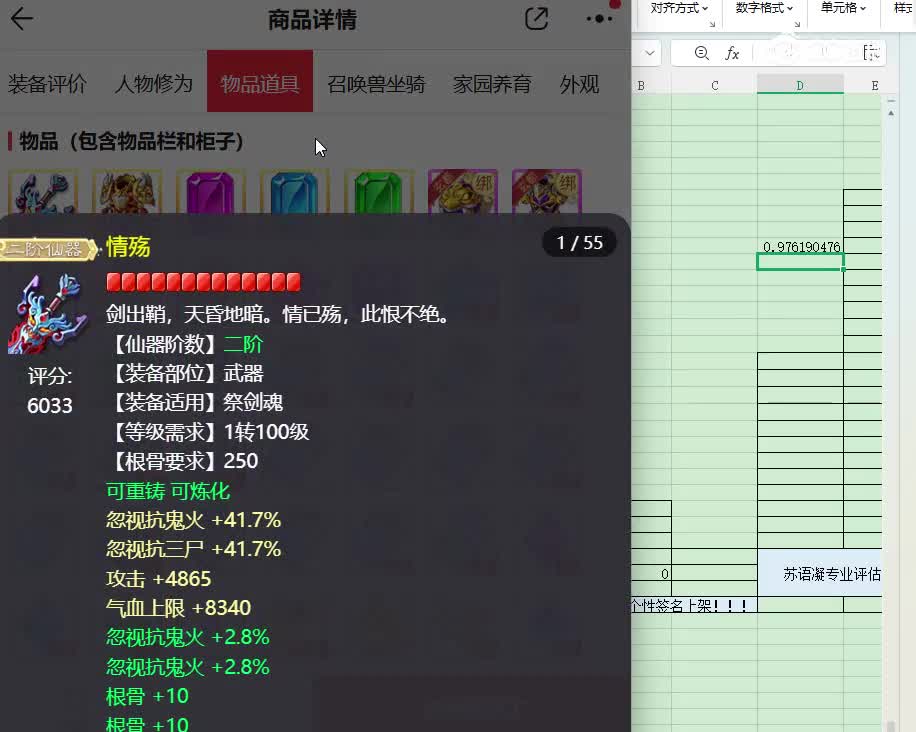This screenshot has width=916, height=732.
Task: Click the fx insert function icon
Action: [731, 53]
